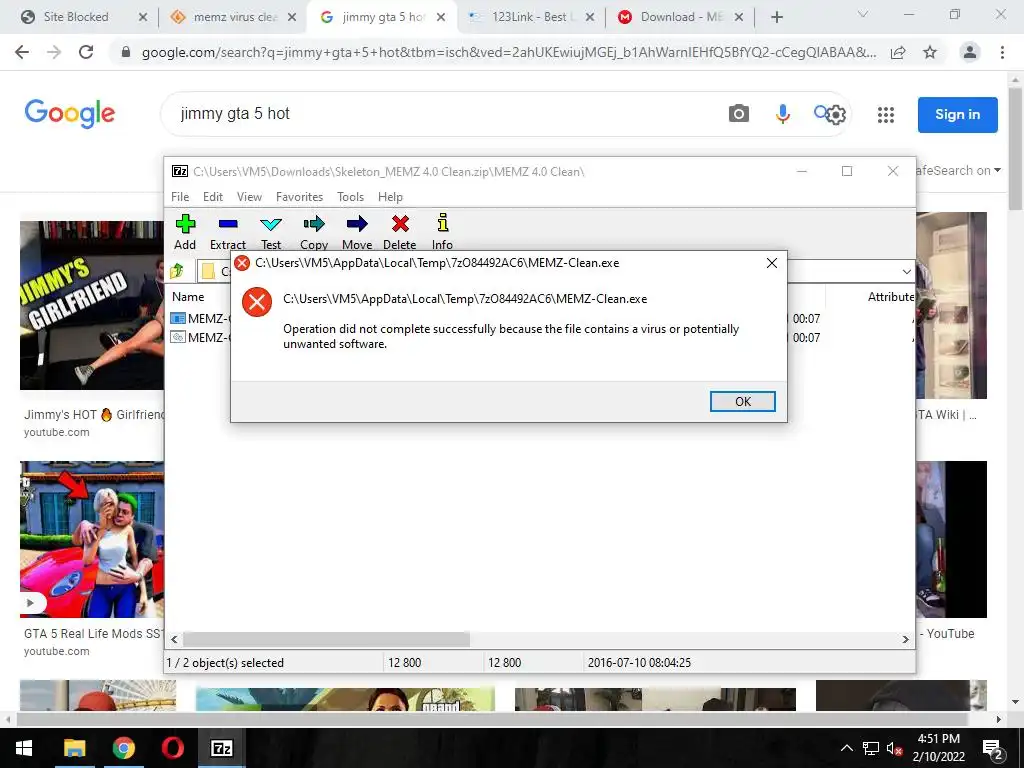Open the Windows Start menu
The image size is (1024, 768).
pyautogui.click(x=24, y=748)
